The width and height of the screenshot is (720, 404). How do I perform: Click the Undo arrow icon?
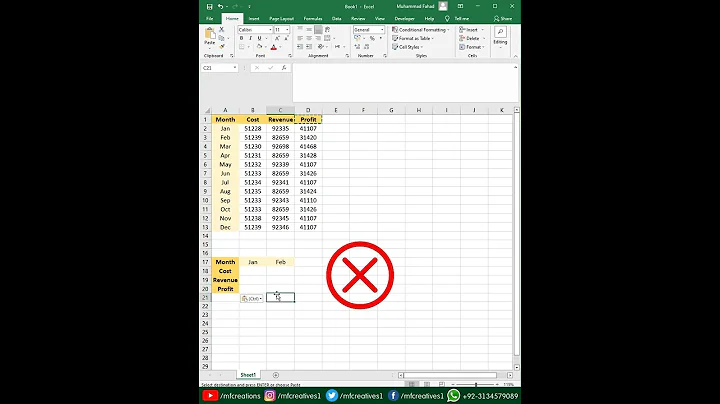coord(220,6)
